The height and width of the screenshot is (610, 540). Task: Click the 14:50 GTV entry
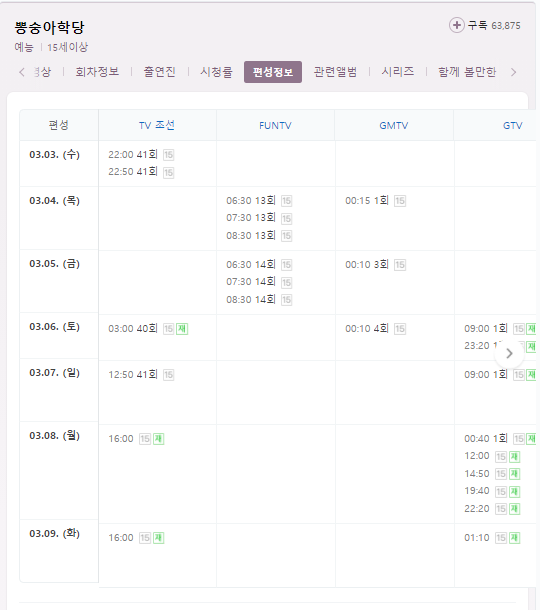tap(477, 473)
